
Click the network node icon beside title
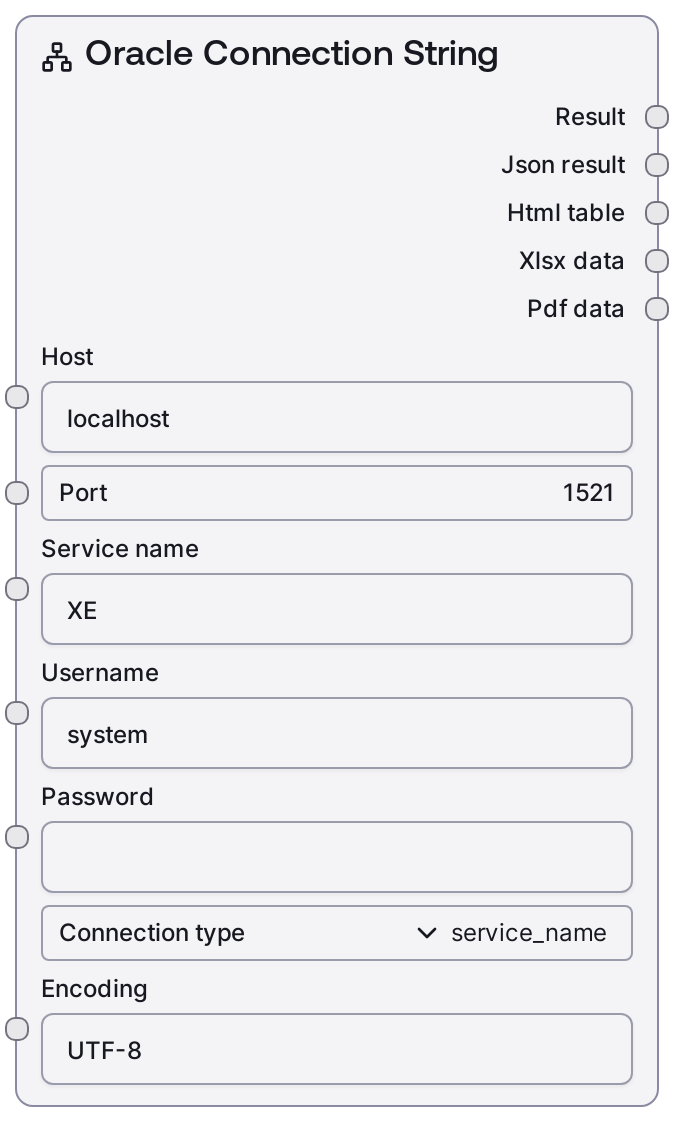pyautogui.click(x=57, y=57)
